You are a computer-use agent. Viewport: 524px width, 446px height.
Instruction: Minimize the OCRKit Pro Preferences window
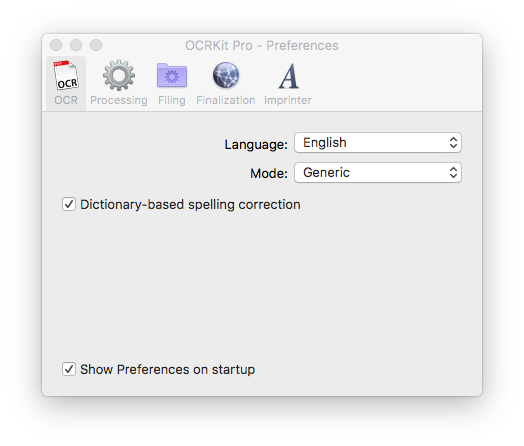(x=76, y=45)
